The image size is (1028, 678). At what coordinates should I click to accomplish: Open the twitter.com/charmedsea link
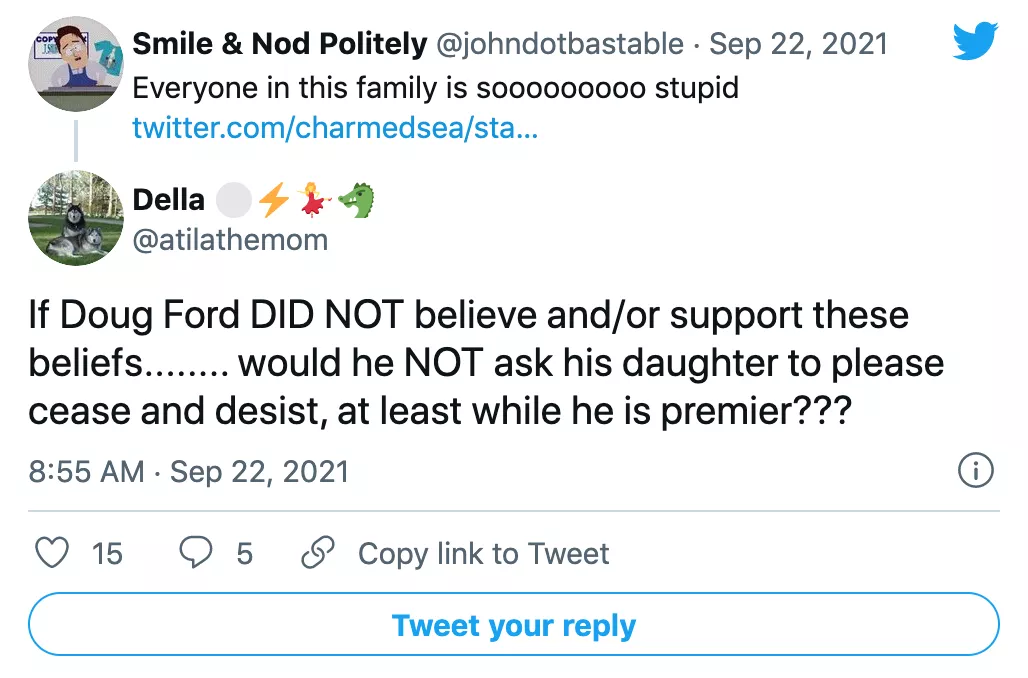[336, 129]
